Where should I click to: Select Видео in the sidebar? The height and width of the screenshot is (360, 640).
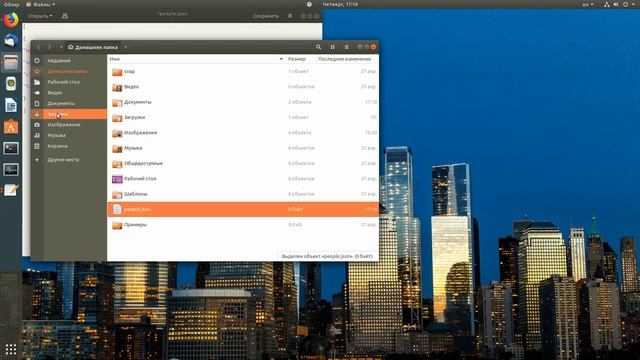(x=69, y=93)
